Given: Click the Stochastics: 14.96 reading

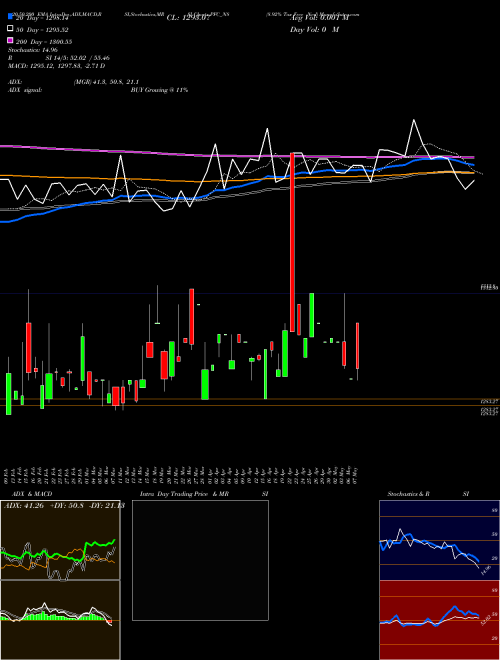Looking at the screenshot, I should [x=33, y=50].
